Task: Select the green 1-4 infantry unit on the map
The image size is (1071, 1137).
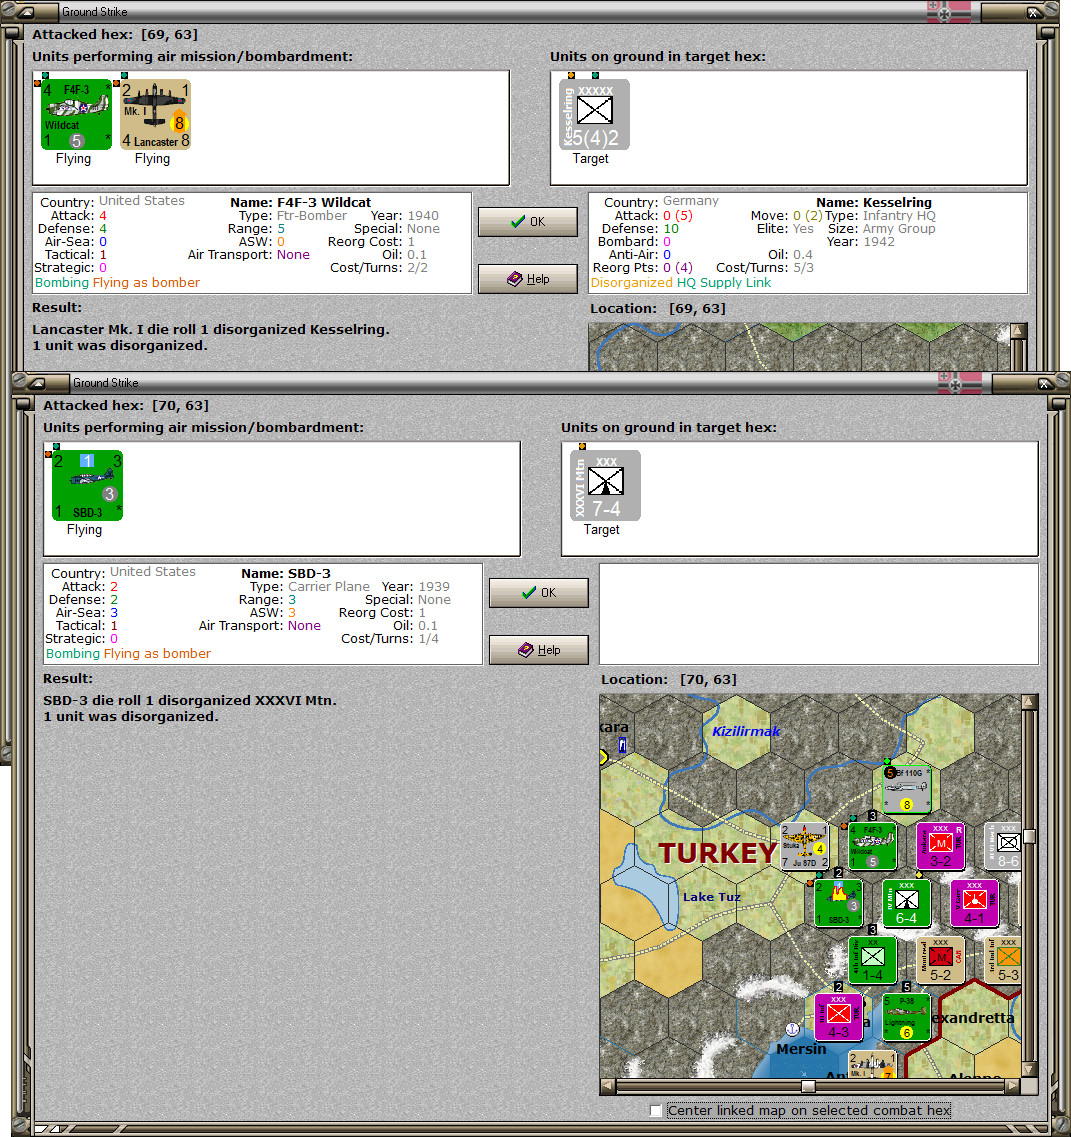Action: click(x=872, y=959)
